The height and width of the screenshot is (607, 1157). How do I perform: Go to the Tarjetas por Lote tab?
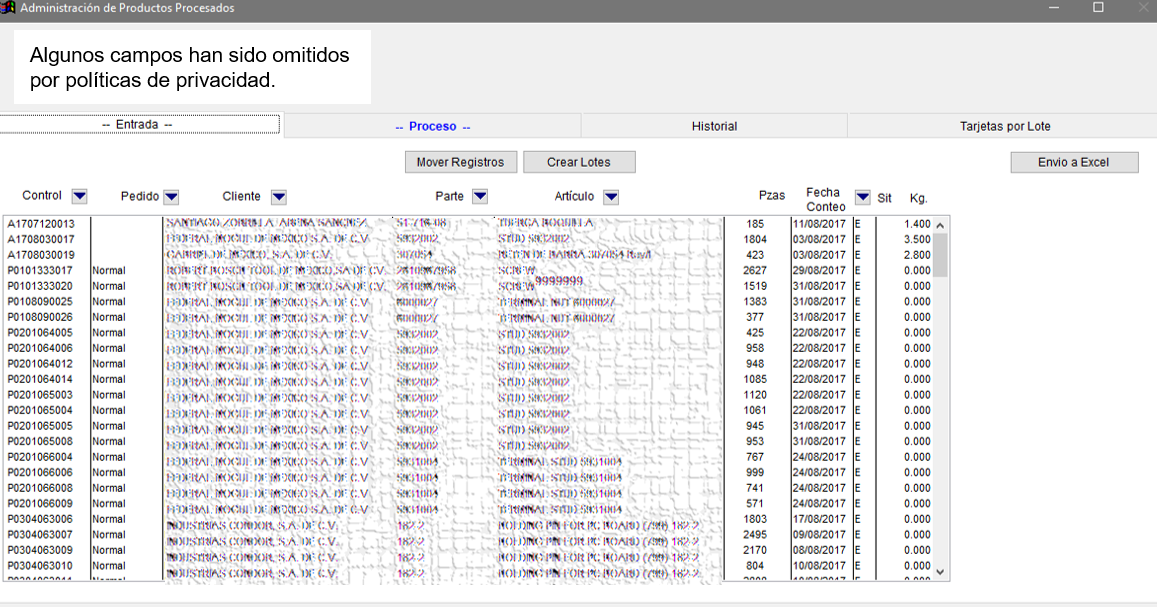(1005, 126)
